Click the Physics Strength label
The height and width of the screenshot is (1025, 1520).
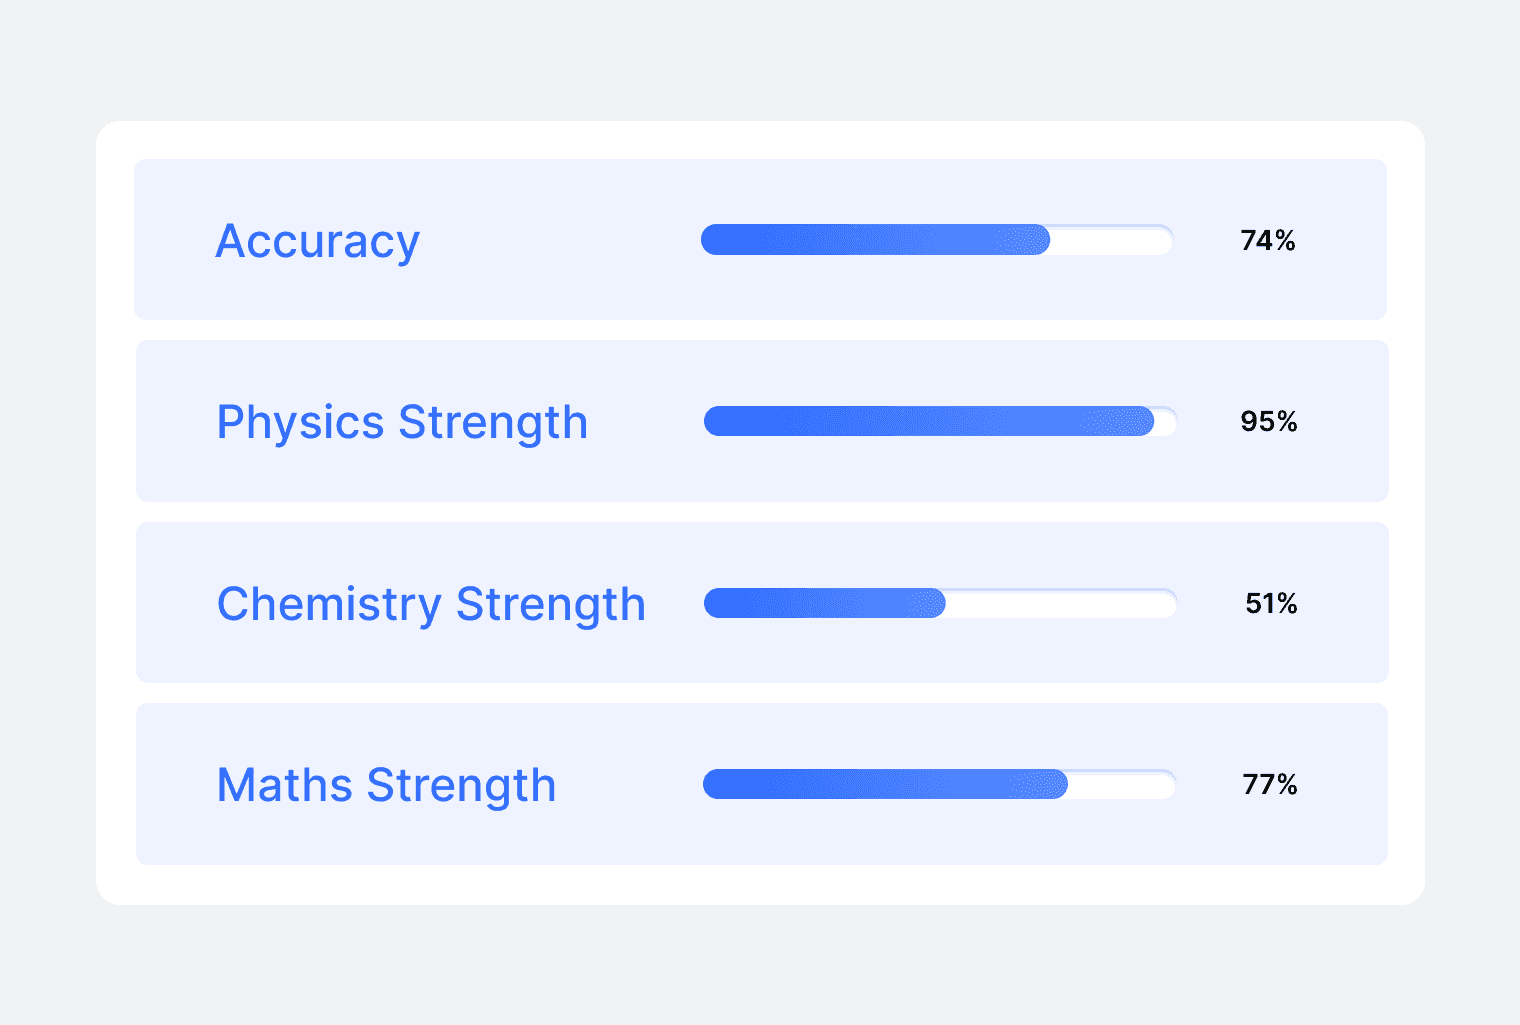[x=402, y=422]
